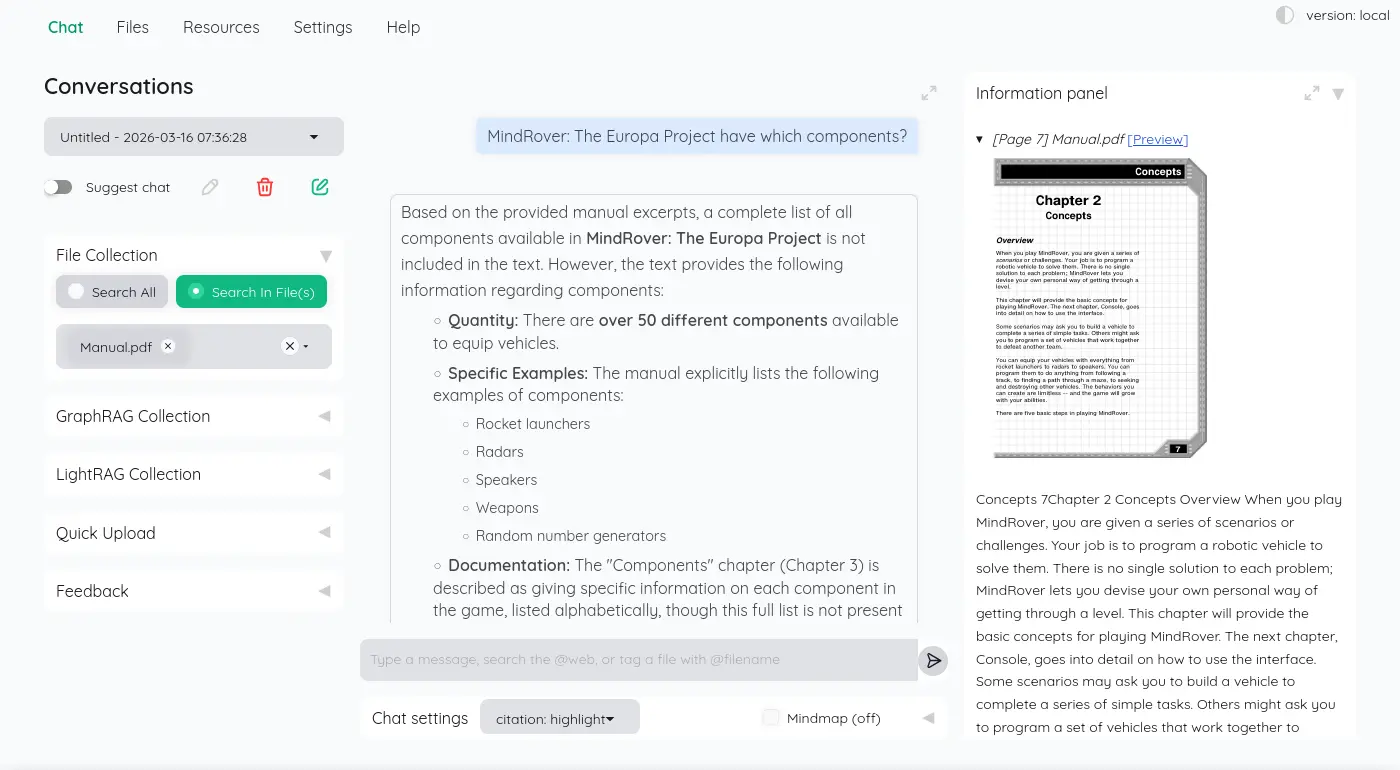
Task: Switch to the Files tab
Action: pos(132,27)
